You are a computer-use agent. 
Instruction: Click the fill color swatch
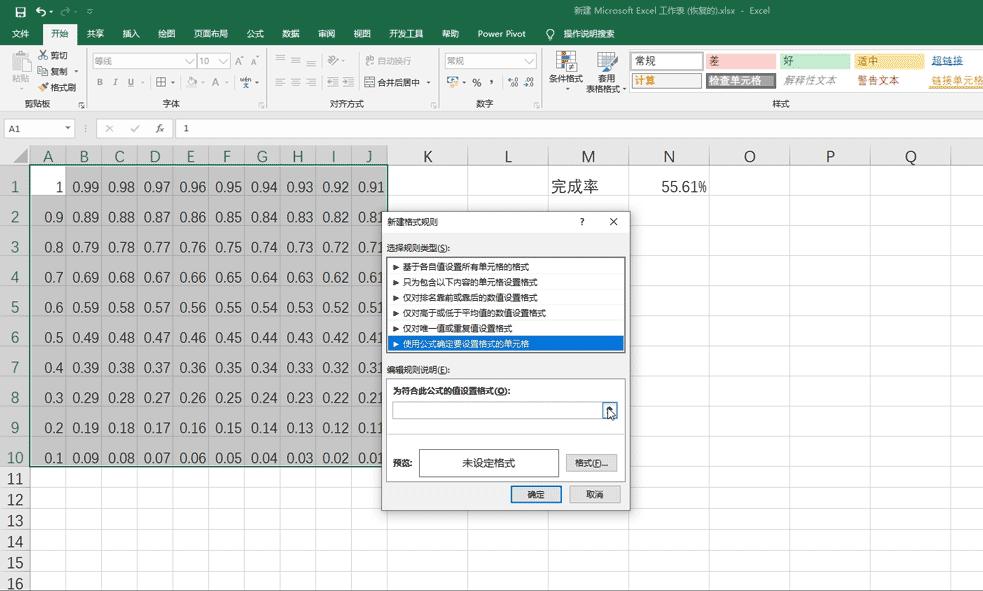pos(192,82)
